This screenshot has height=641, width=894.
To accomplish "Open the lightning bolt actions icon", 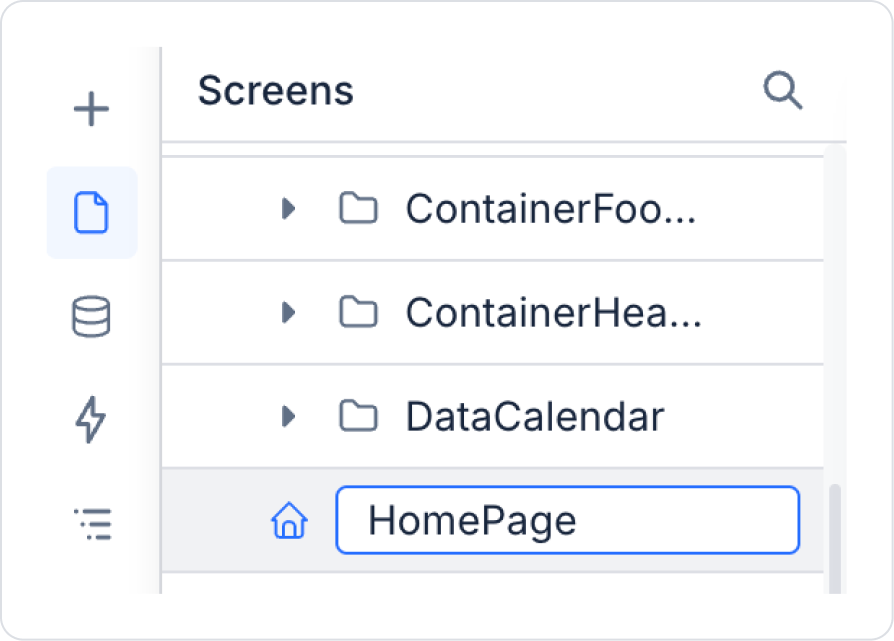I will point(92,419).
